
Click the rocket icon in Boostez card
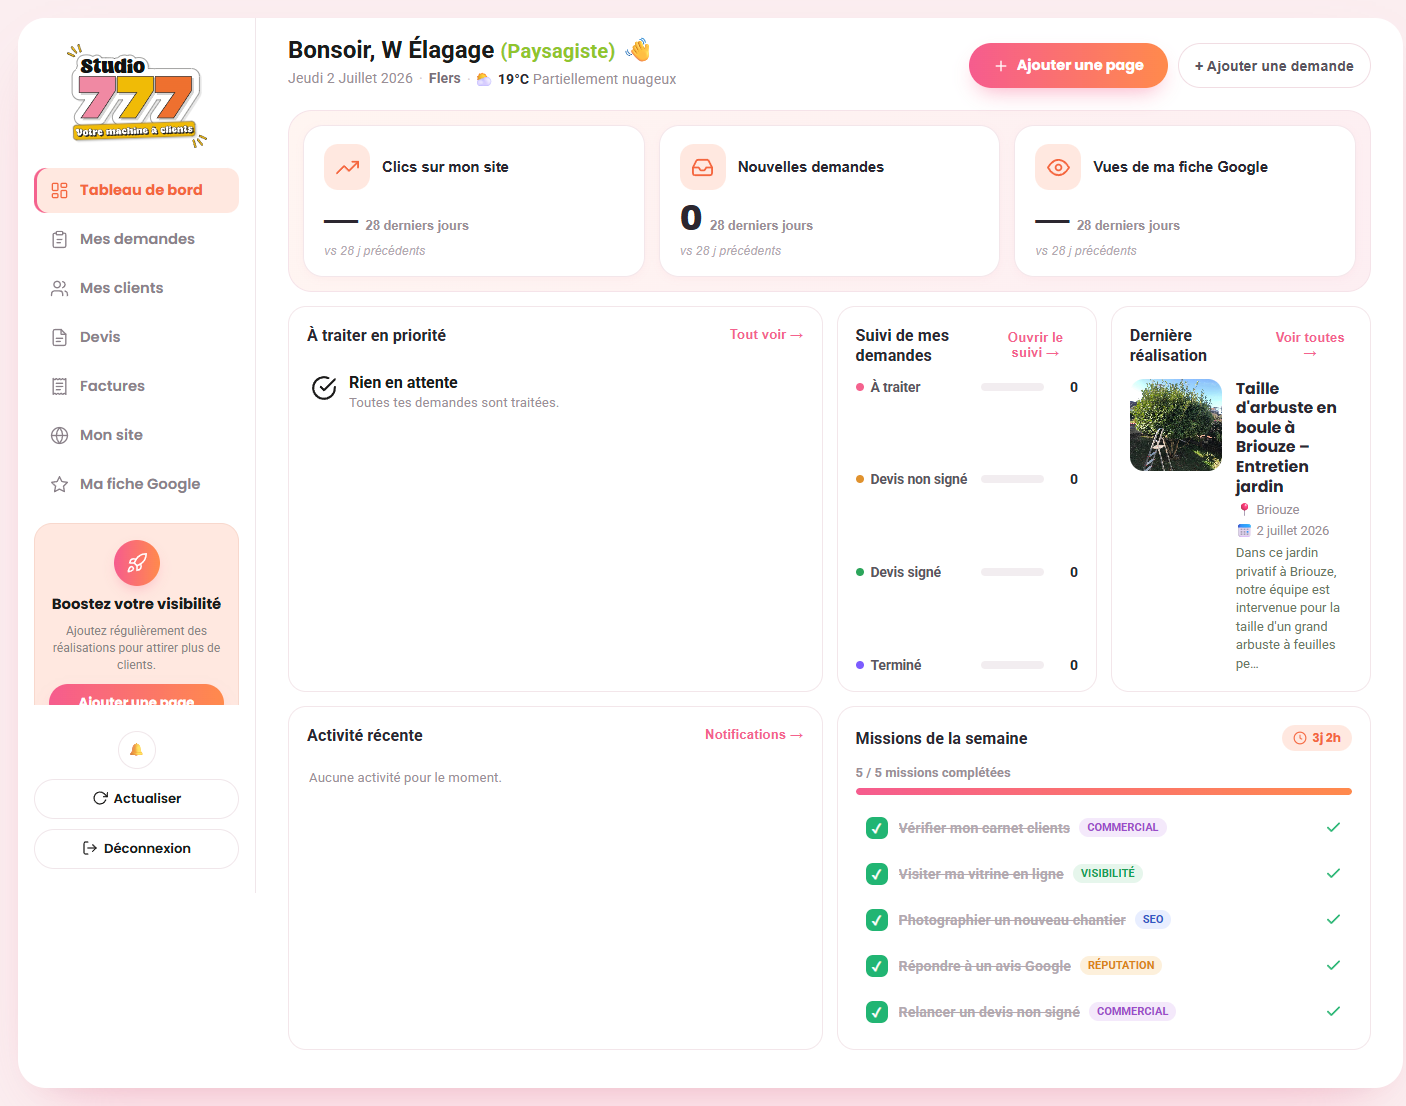(137, 563)
